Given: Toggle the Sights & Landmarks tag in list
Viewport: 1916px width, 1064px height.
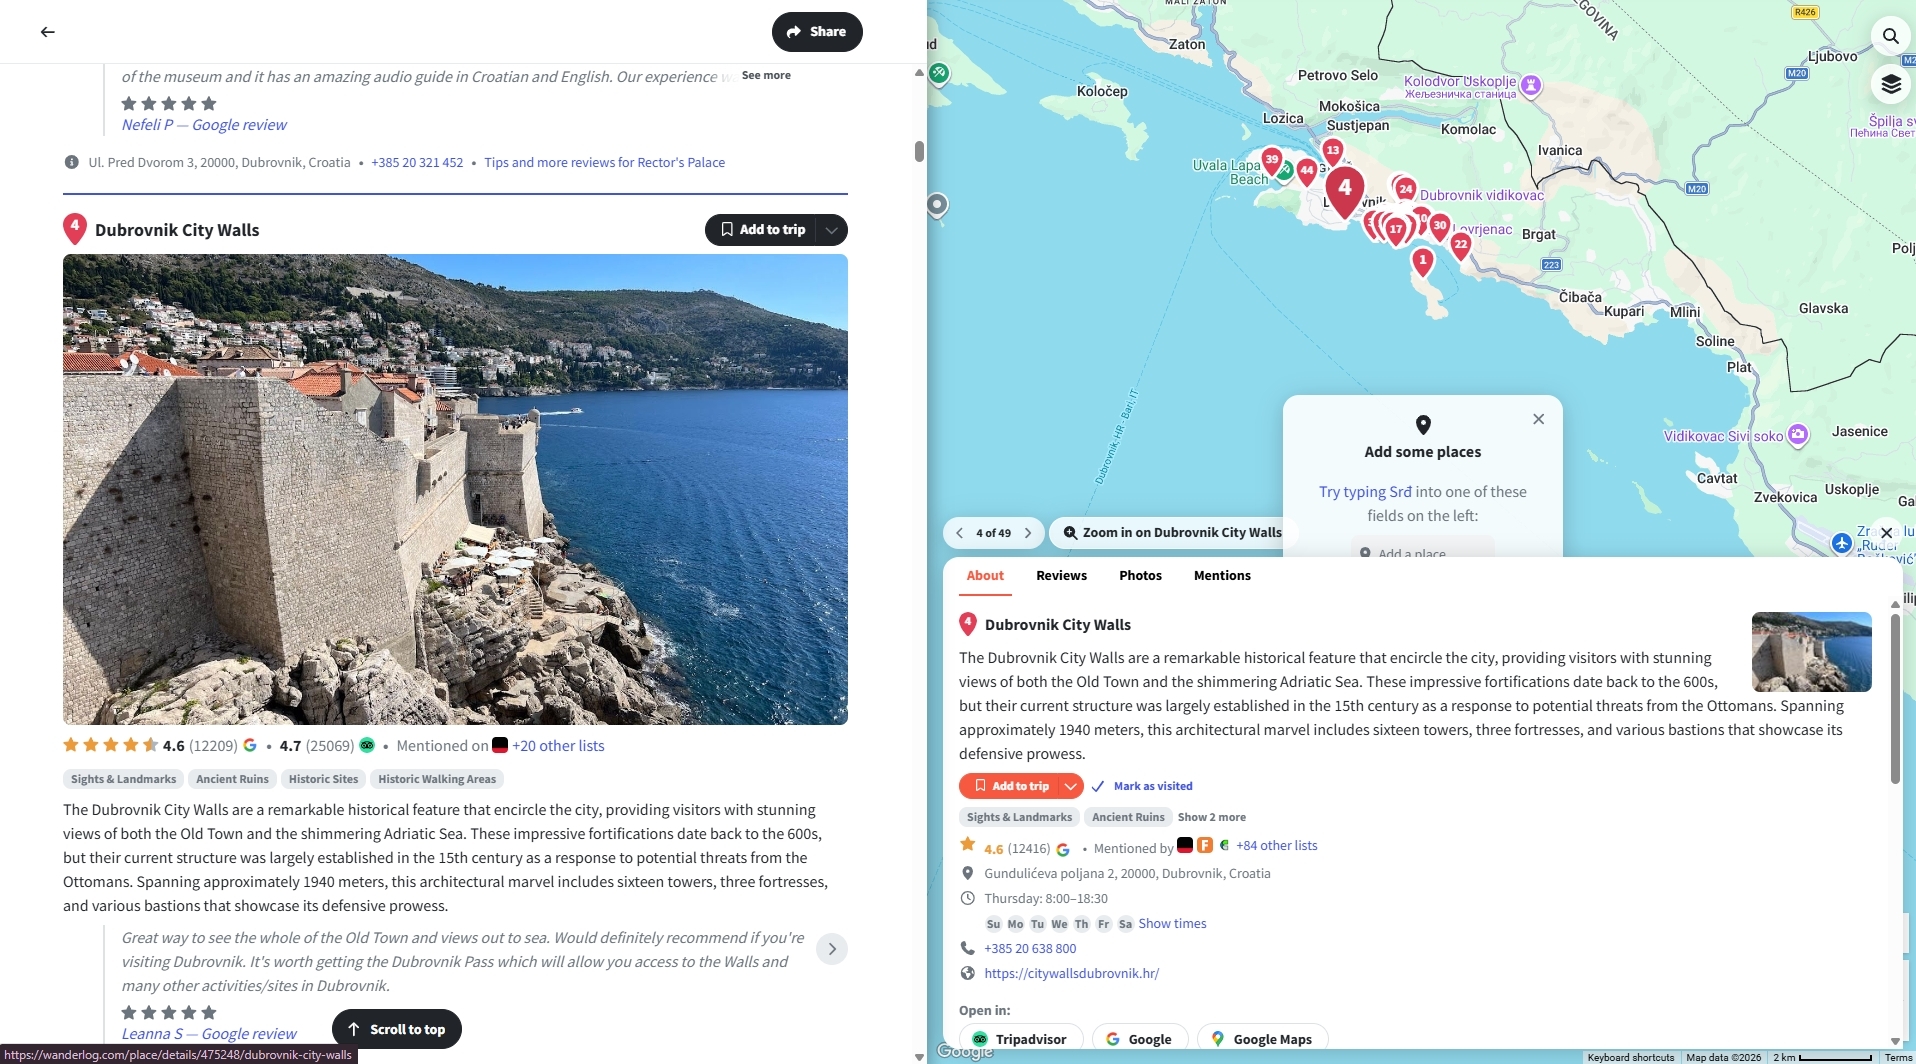Looking at the screenshot, I should pyautogui.click(x=123, y=779).
